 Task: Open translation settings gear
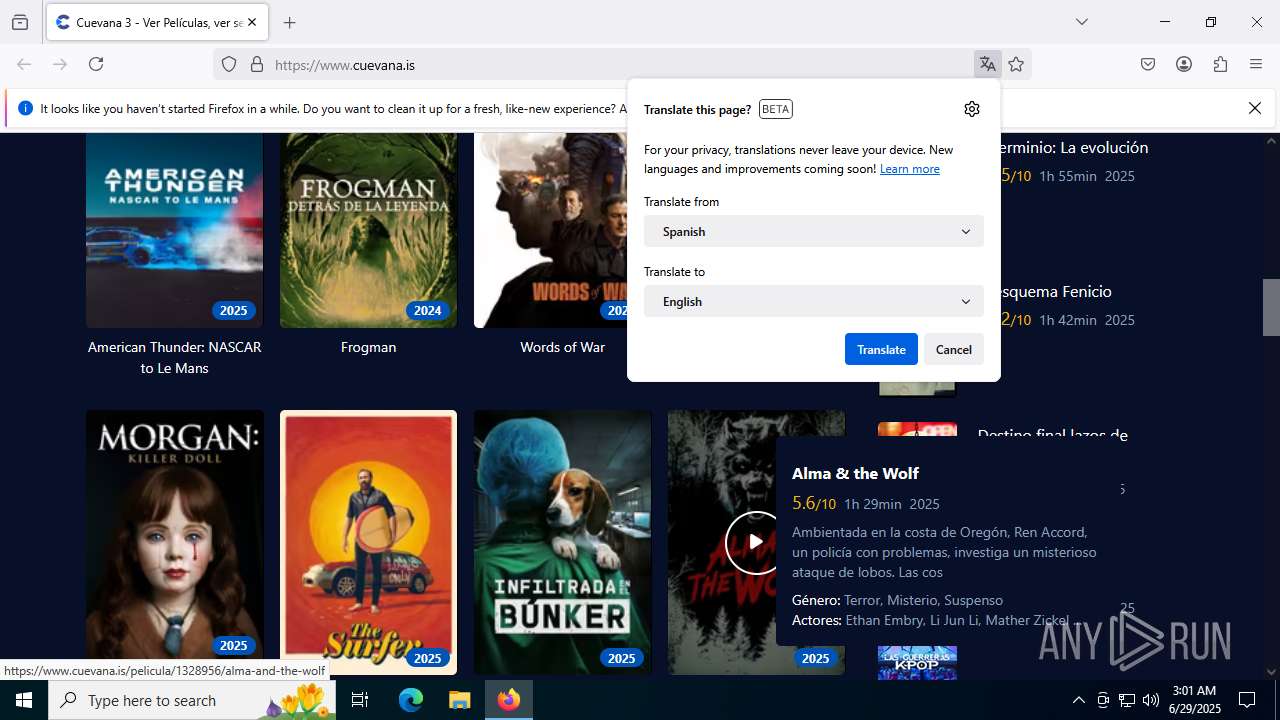click(972, 109)
